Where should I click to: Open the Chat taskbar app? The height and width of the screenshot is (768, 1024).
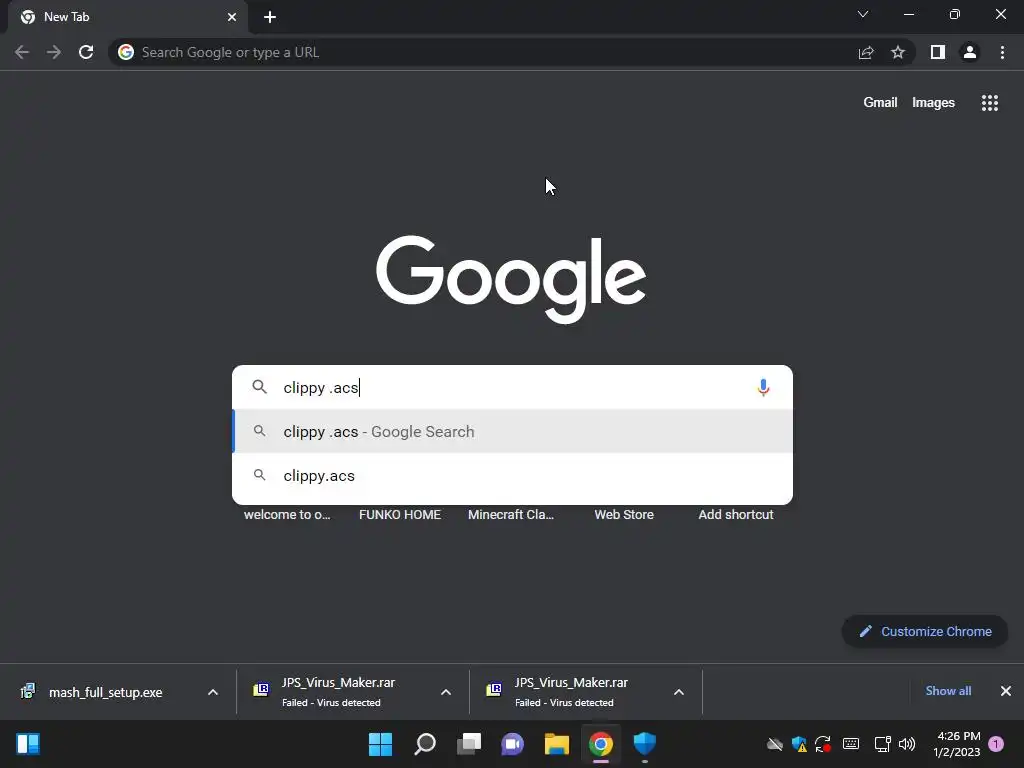pos(513,744)
